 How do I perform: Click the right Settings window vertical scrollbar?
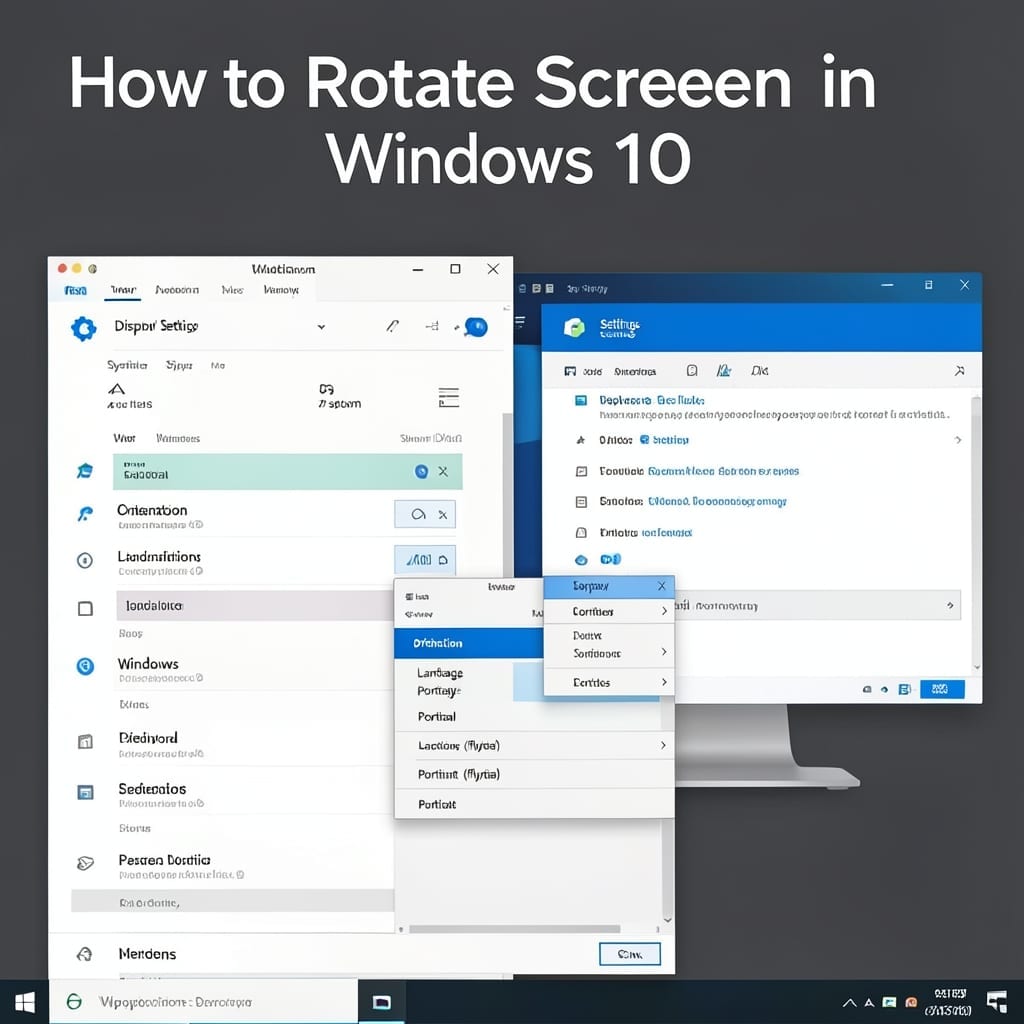[x=977, y=532]
